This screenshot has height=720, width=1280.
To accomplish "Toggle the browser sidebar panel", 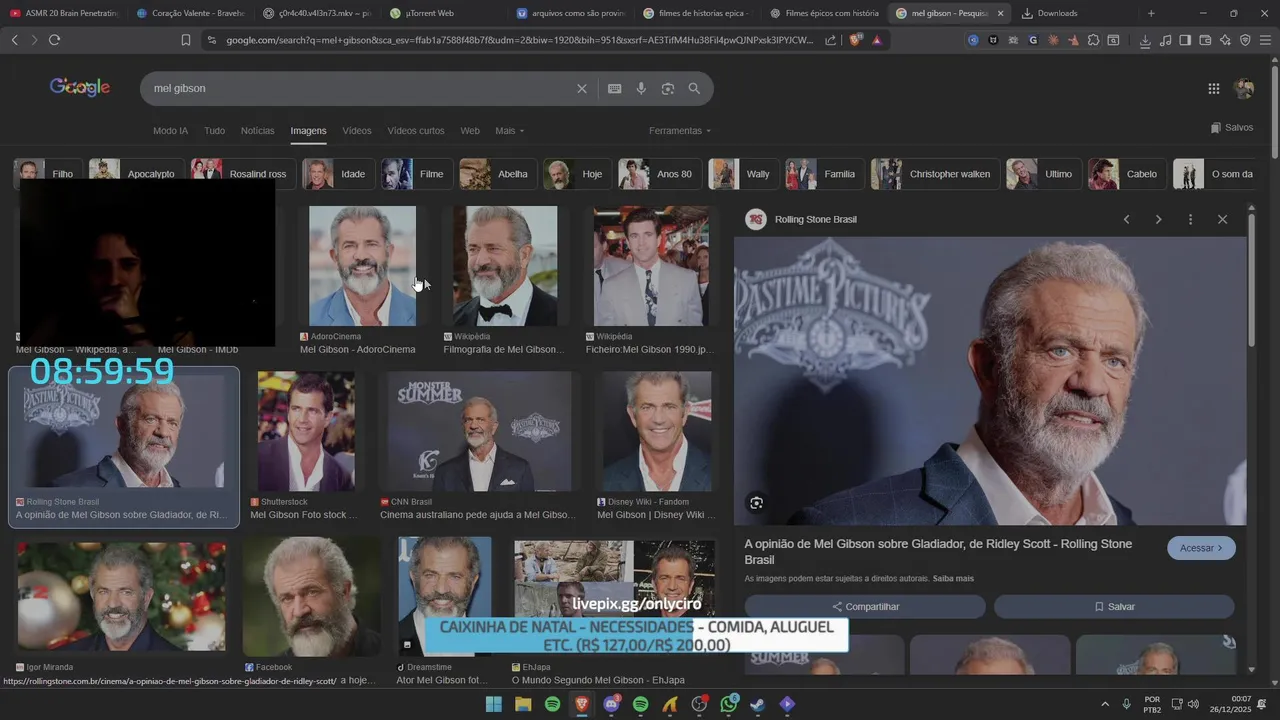I will click(1185, 40).
